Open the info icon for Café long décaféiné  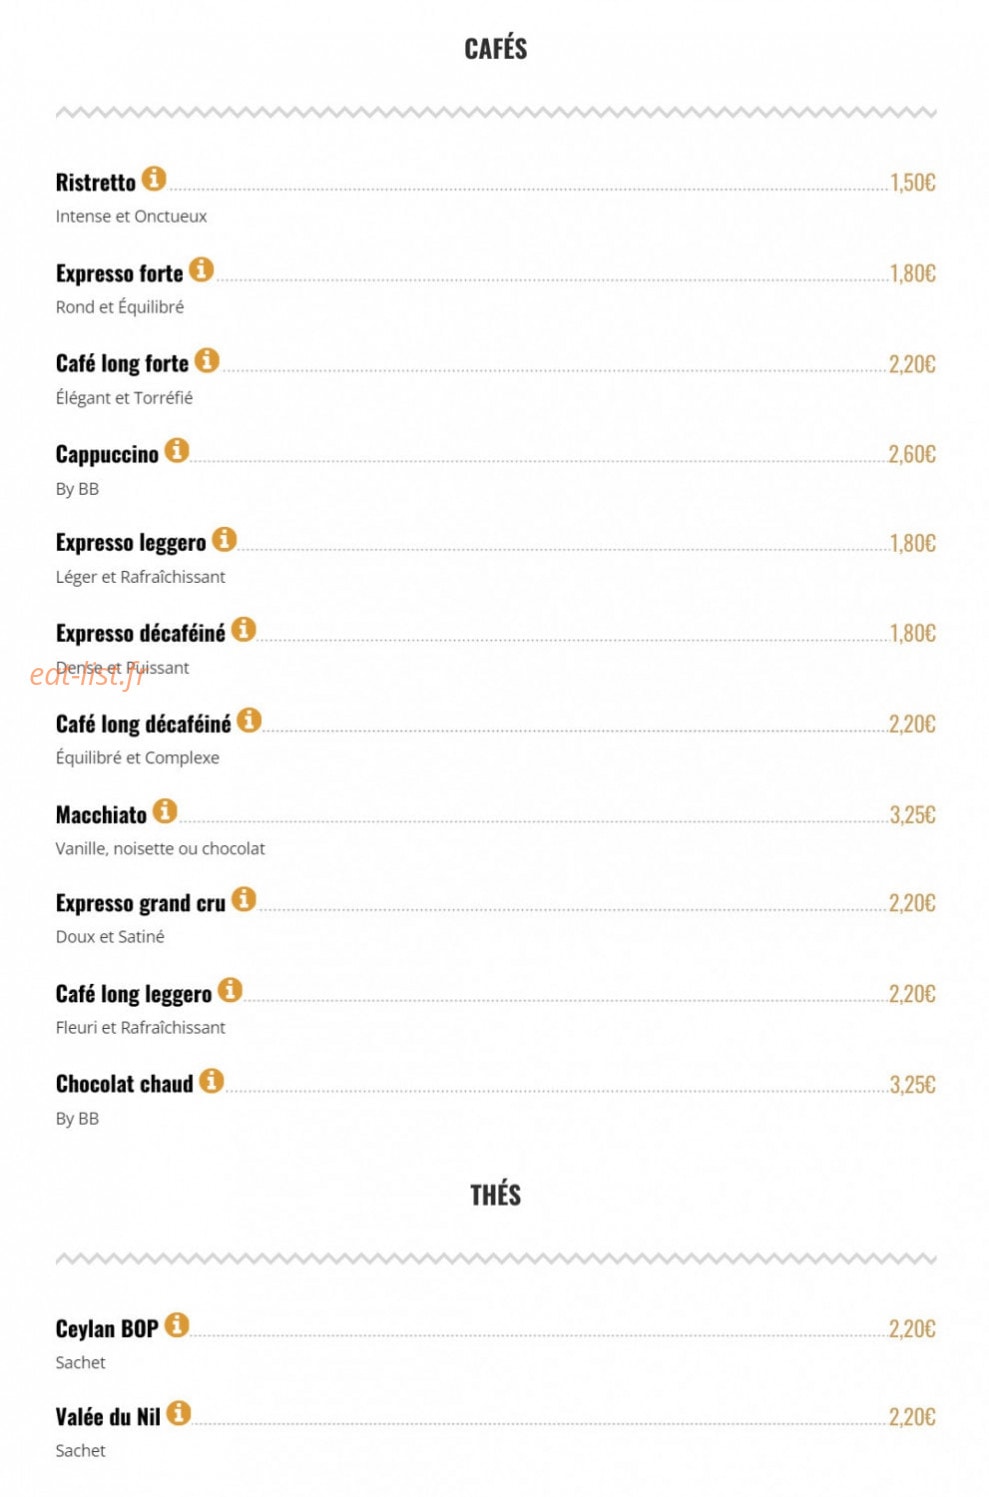coord(249,720)
